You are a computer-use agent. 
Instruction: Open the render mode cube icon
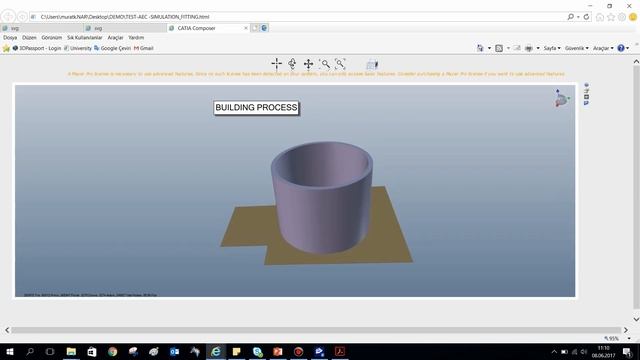click(372, 64)
